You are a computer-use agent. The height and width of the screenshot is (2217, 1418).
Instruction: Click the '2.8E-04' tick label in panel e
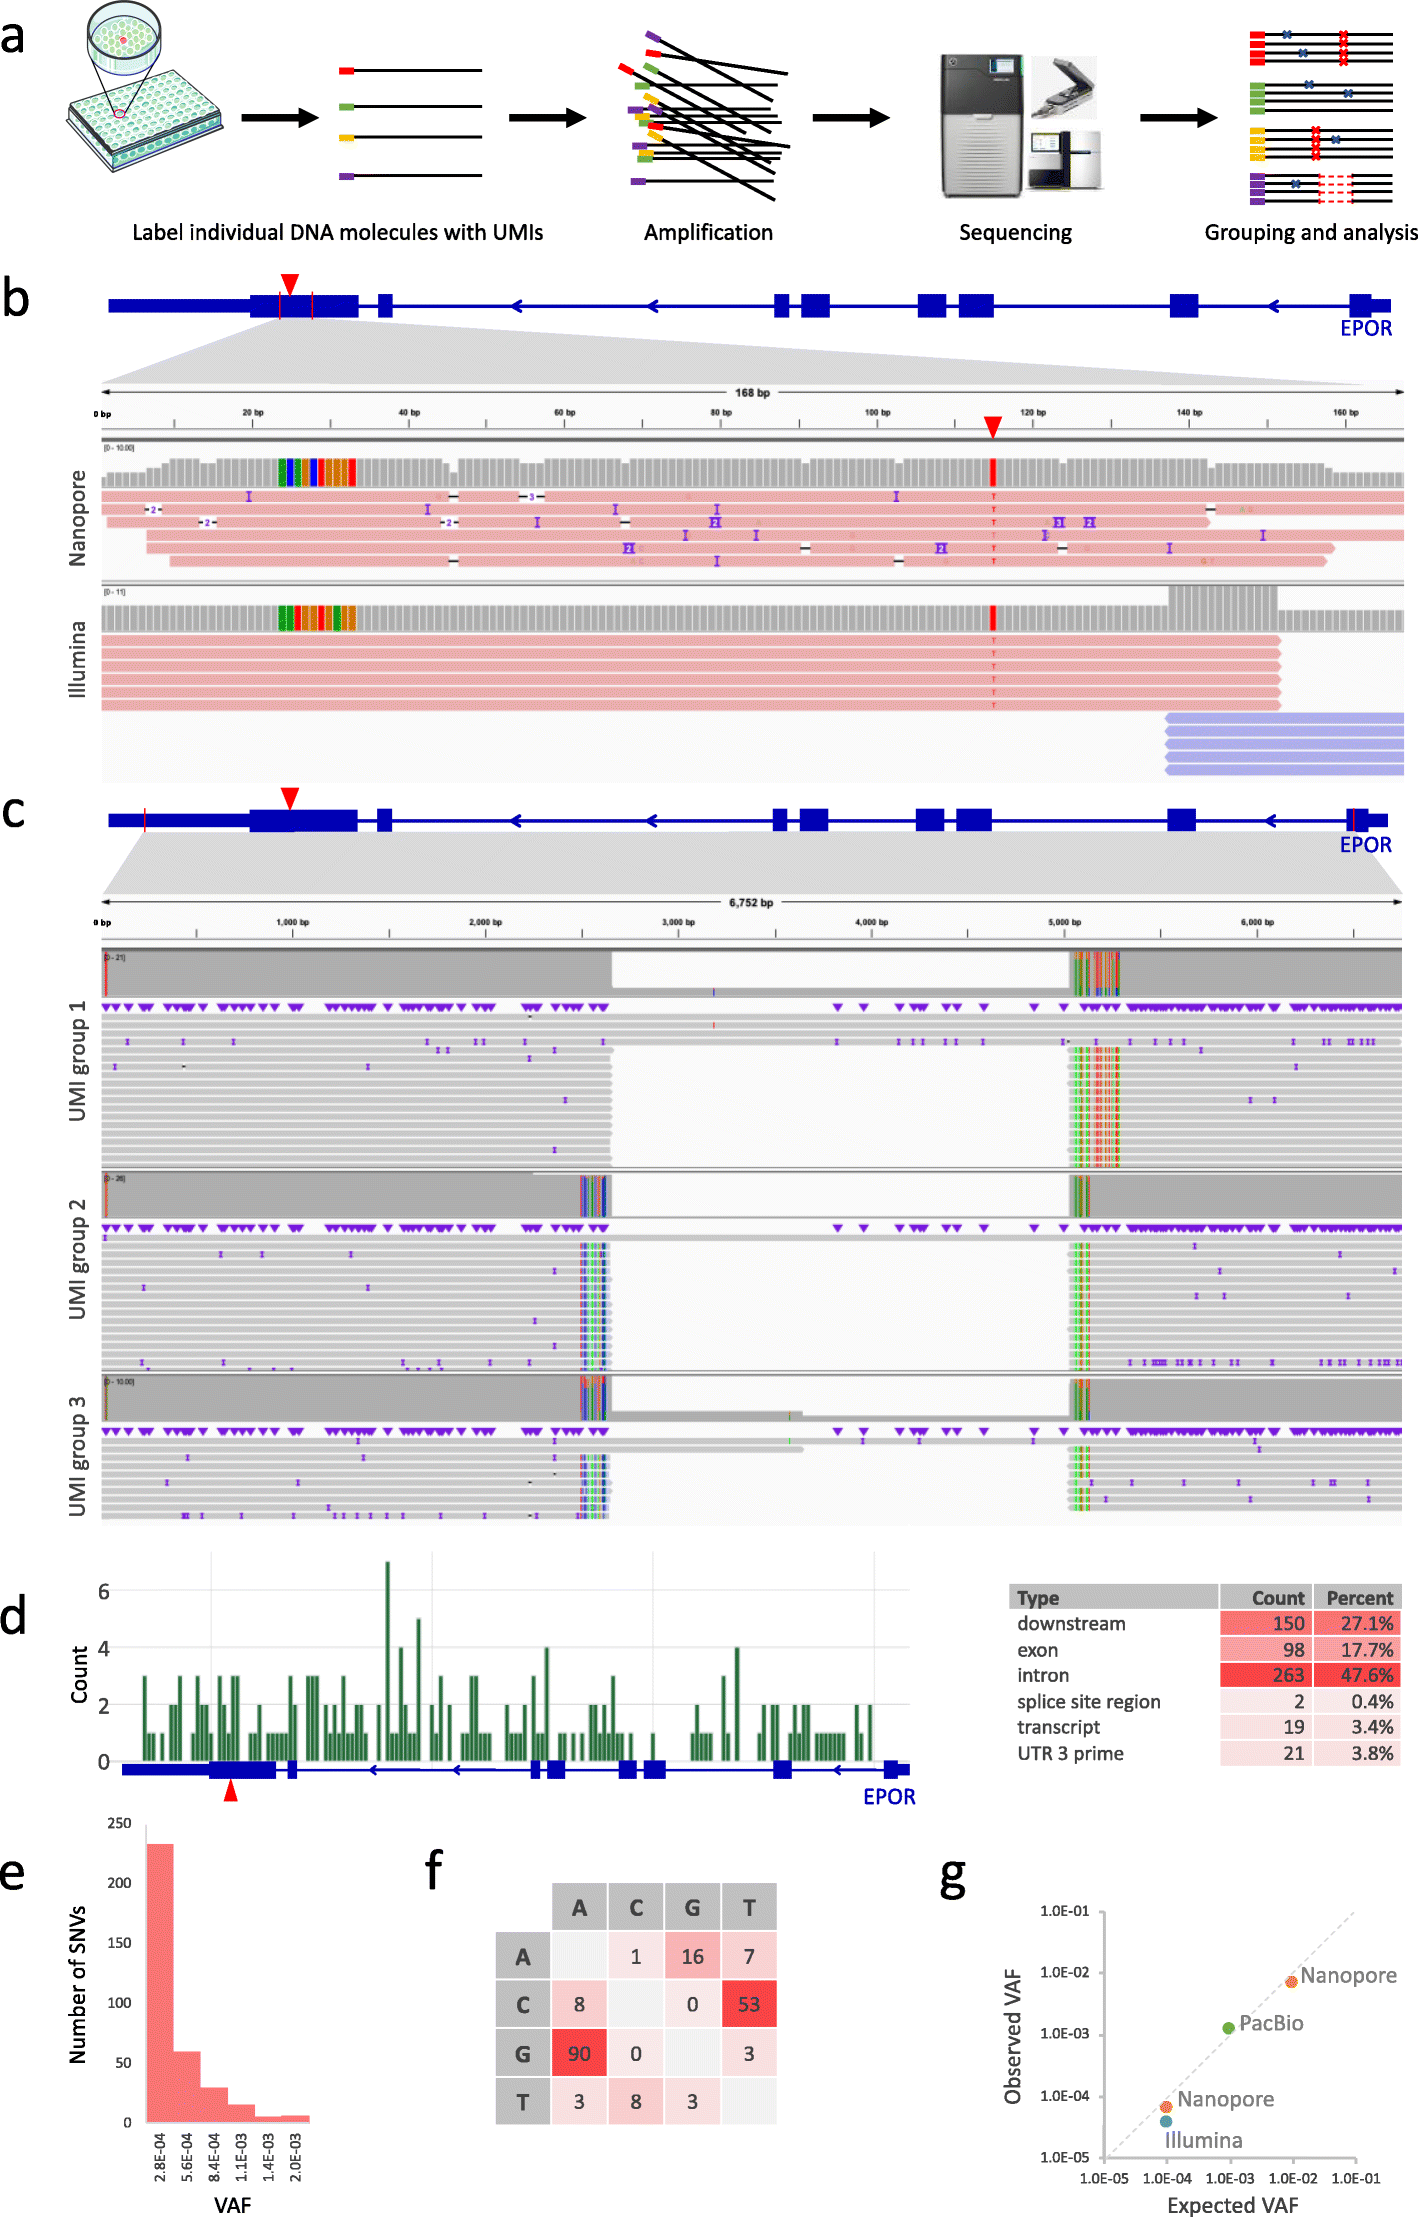tap(160, 2157)
